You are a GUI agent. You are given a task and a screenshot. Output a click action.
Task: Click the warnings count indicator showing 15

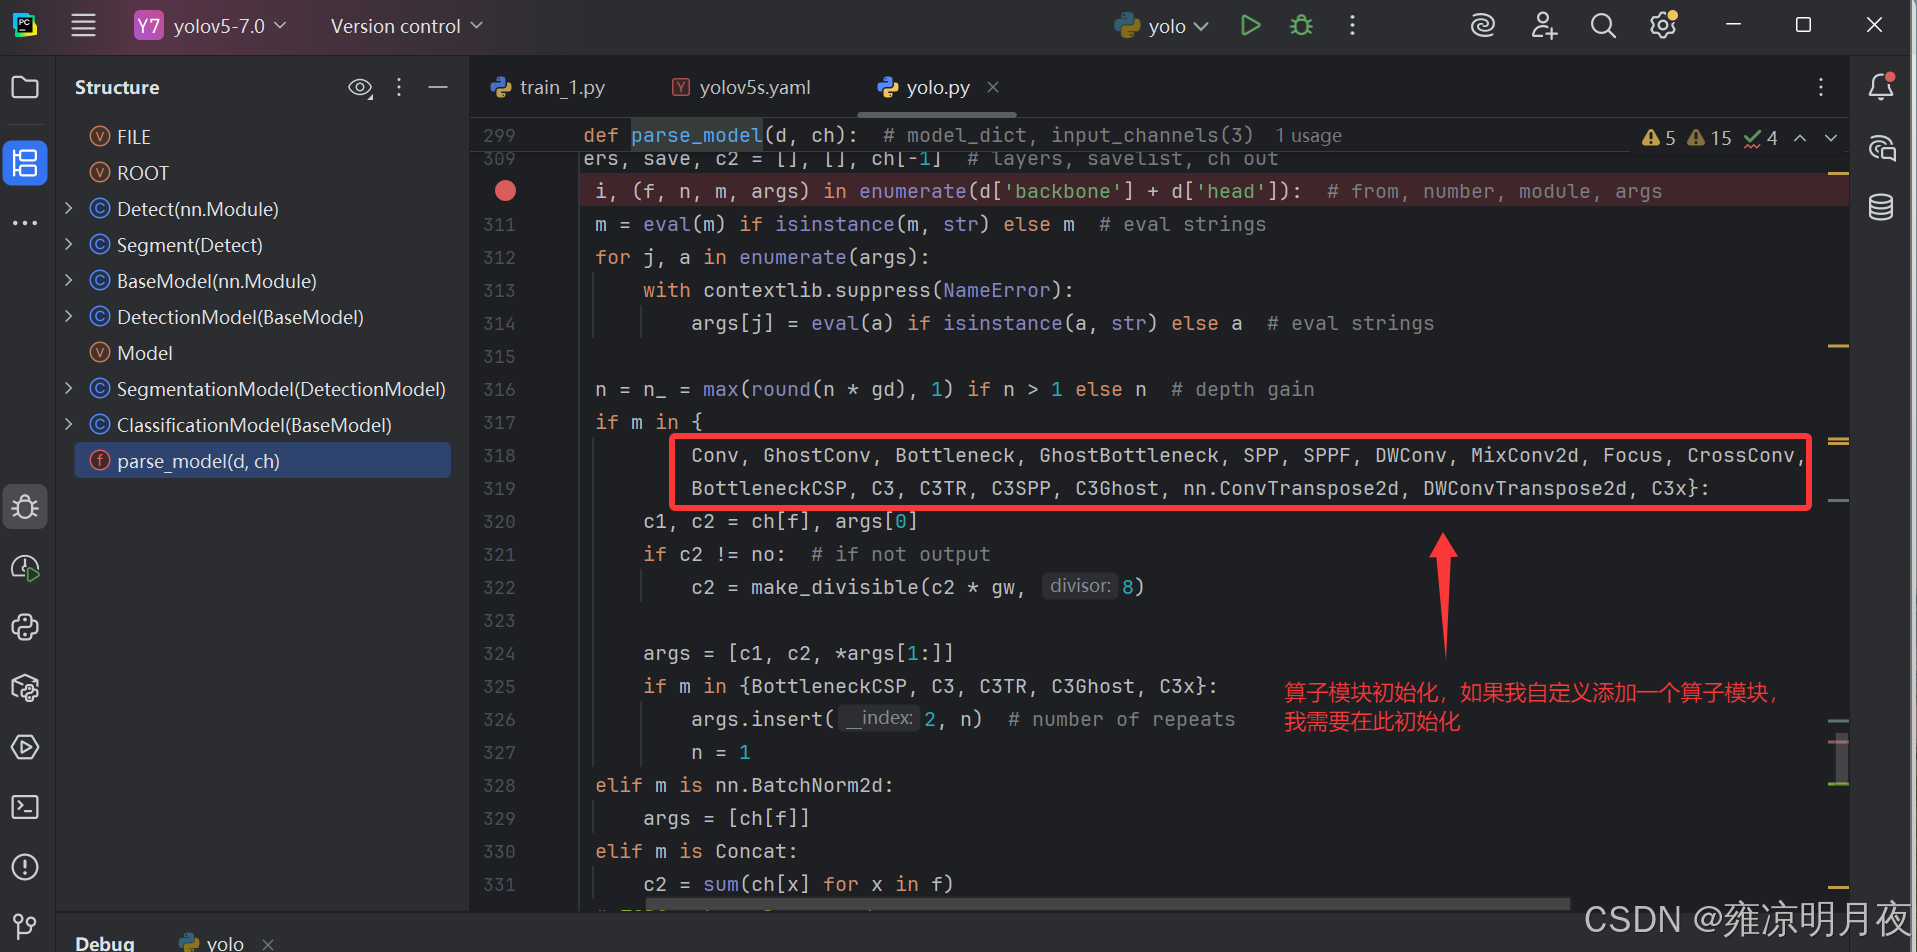point(1709,138)
